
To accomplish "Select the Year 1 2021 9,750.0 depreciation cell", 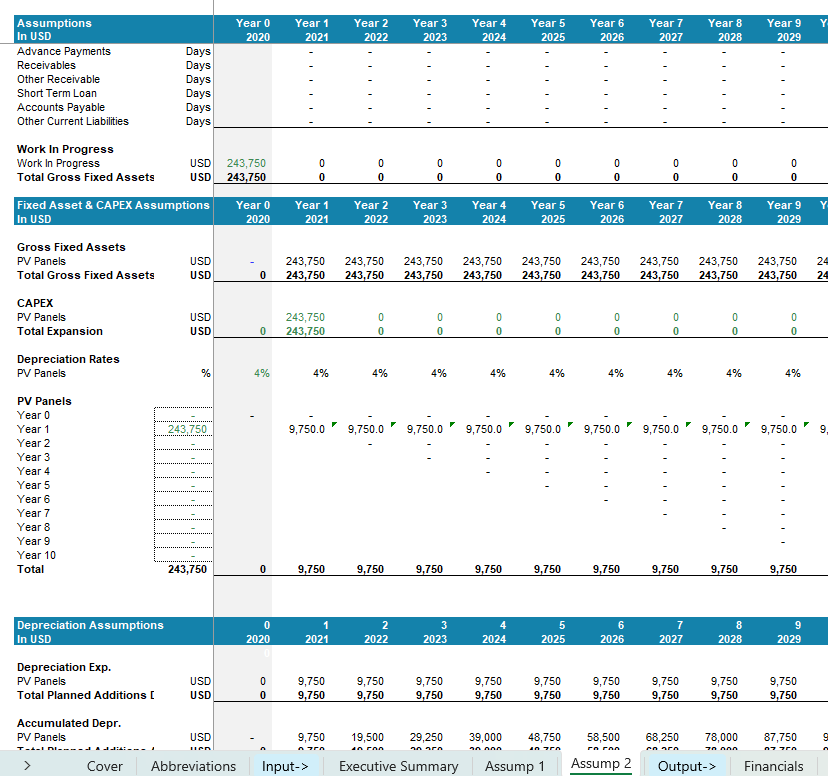I will point(306,429).
